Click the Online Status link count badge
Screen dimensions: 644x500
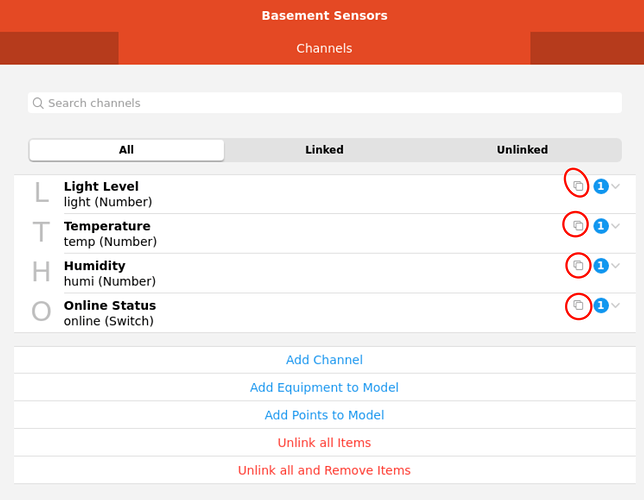pyautogui.click(x=601, y=305)
